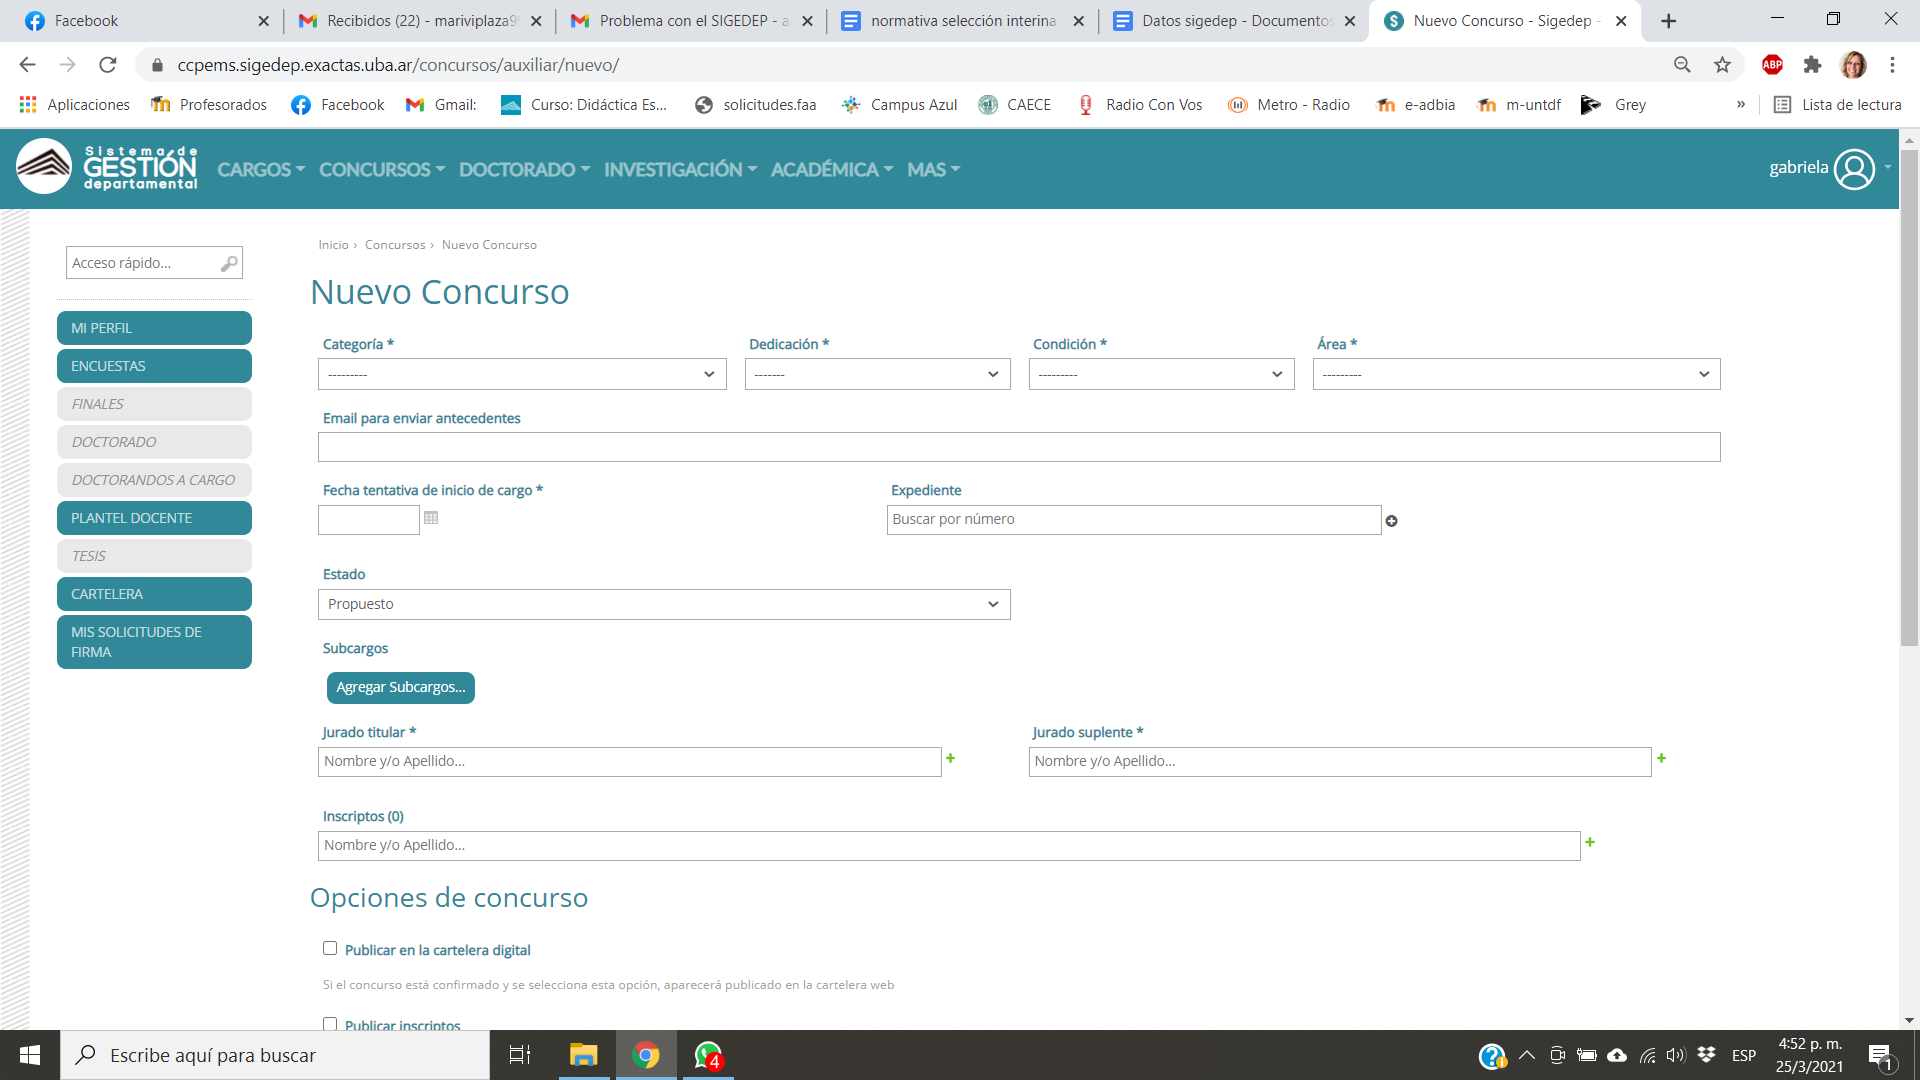Focus the Expediente Buscar por número field
Viewport: 1920px width, 1080px height.
tap(1134, 520)
